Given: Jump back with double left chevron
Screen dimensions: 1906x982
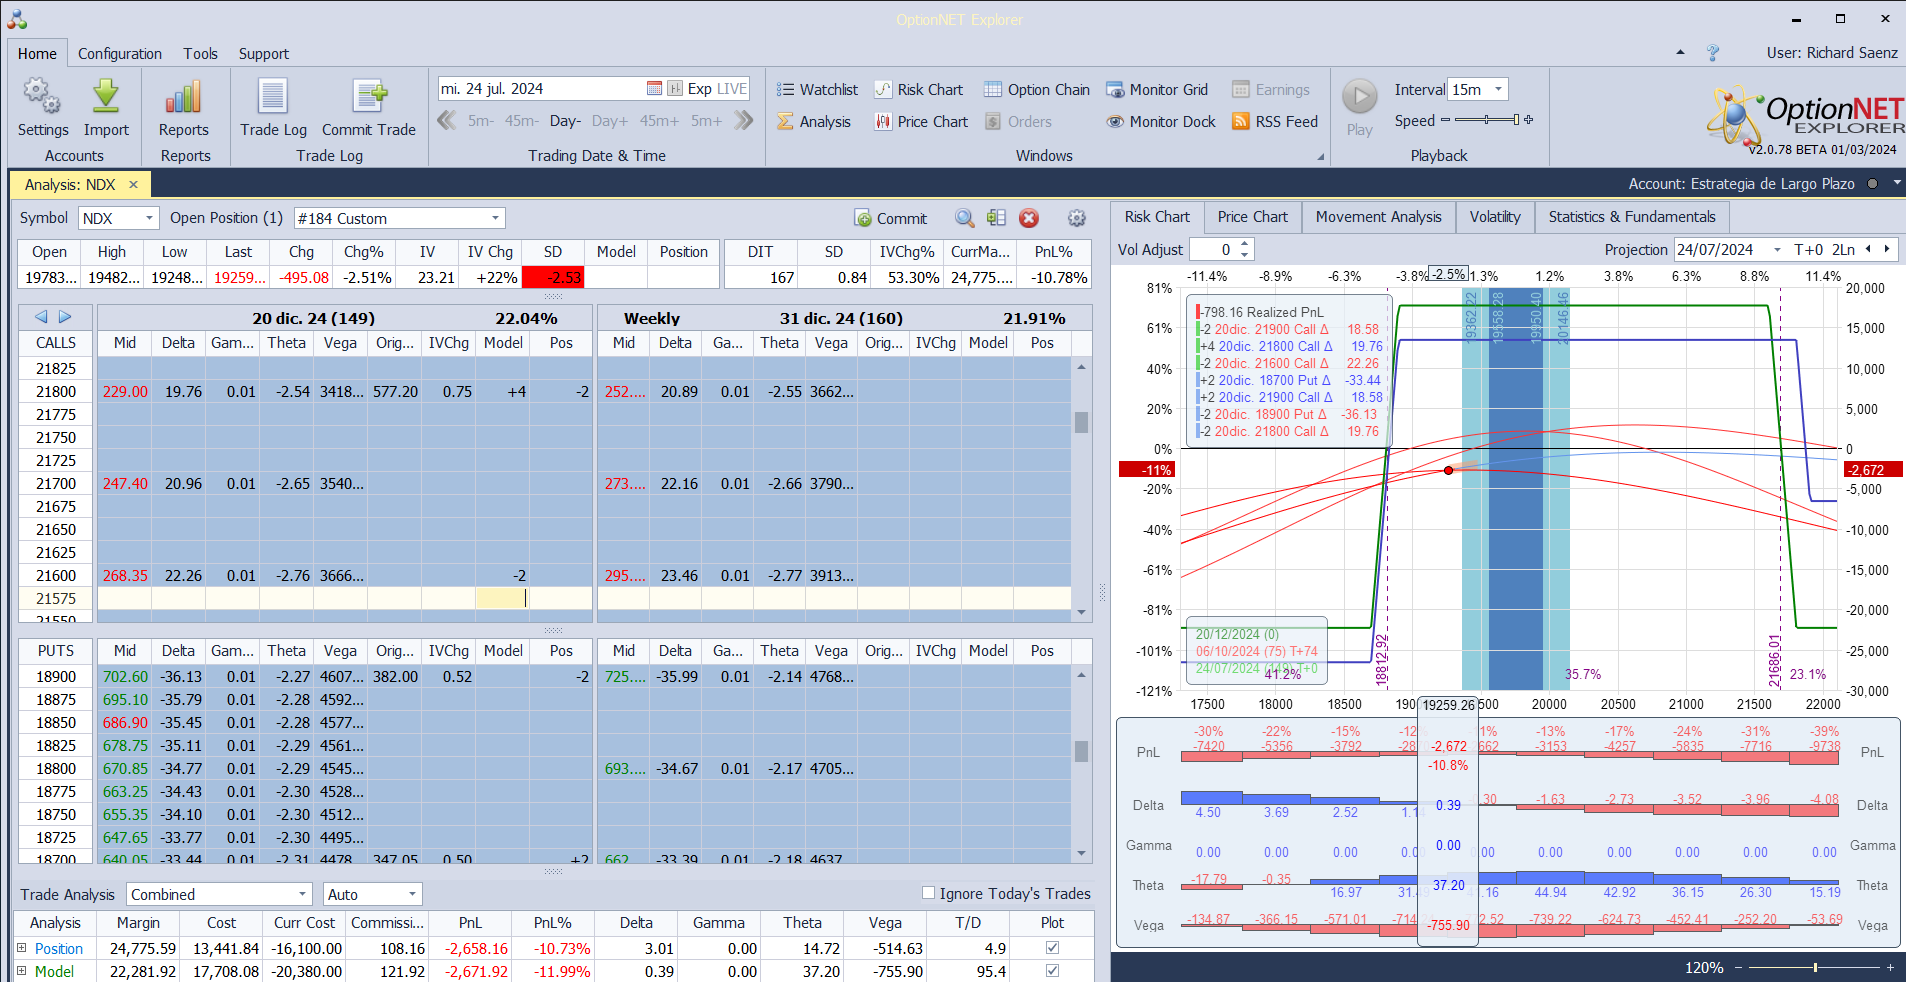Looking at the screenshot, I should tap(447, 120).
